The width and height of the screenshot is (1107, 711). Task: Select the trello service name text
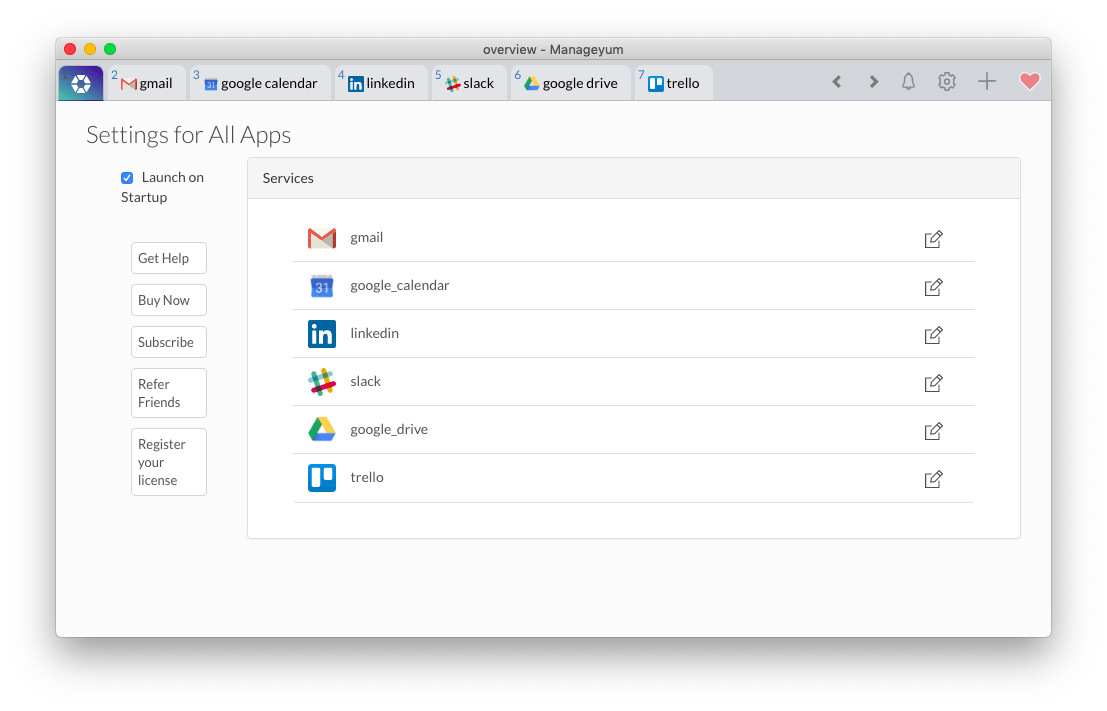(x=367, y=477)
